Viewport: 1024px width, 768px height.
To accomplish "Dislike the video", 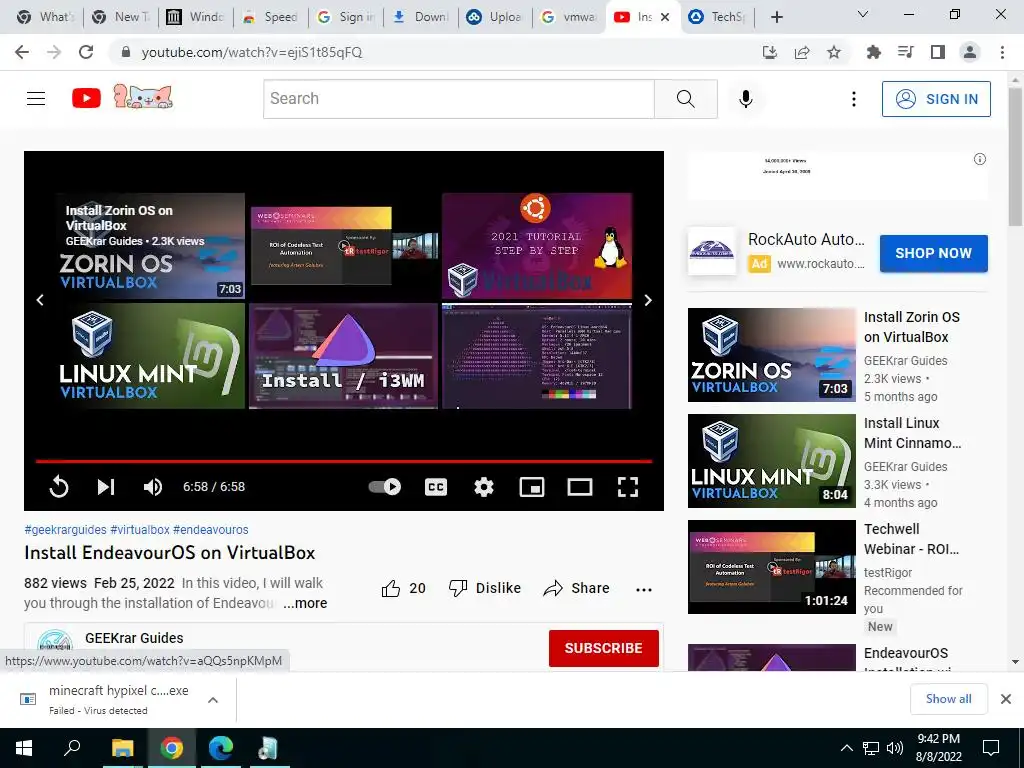I will tap(485, 588).
